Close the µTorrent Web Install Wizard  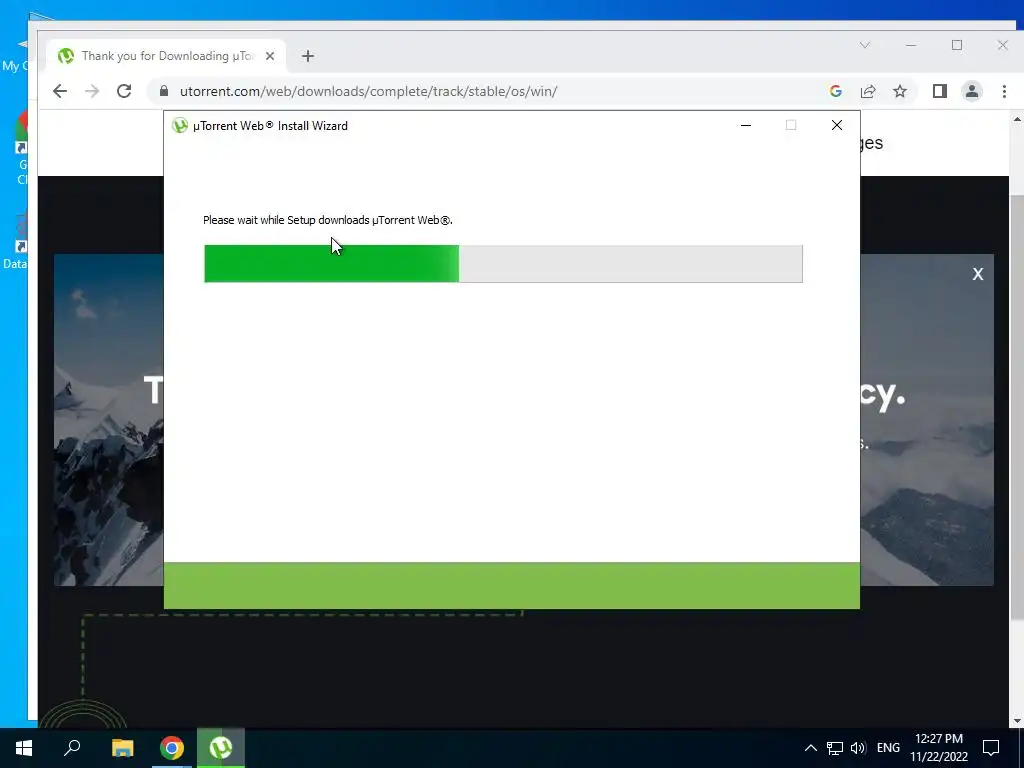tap(837, 125)
